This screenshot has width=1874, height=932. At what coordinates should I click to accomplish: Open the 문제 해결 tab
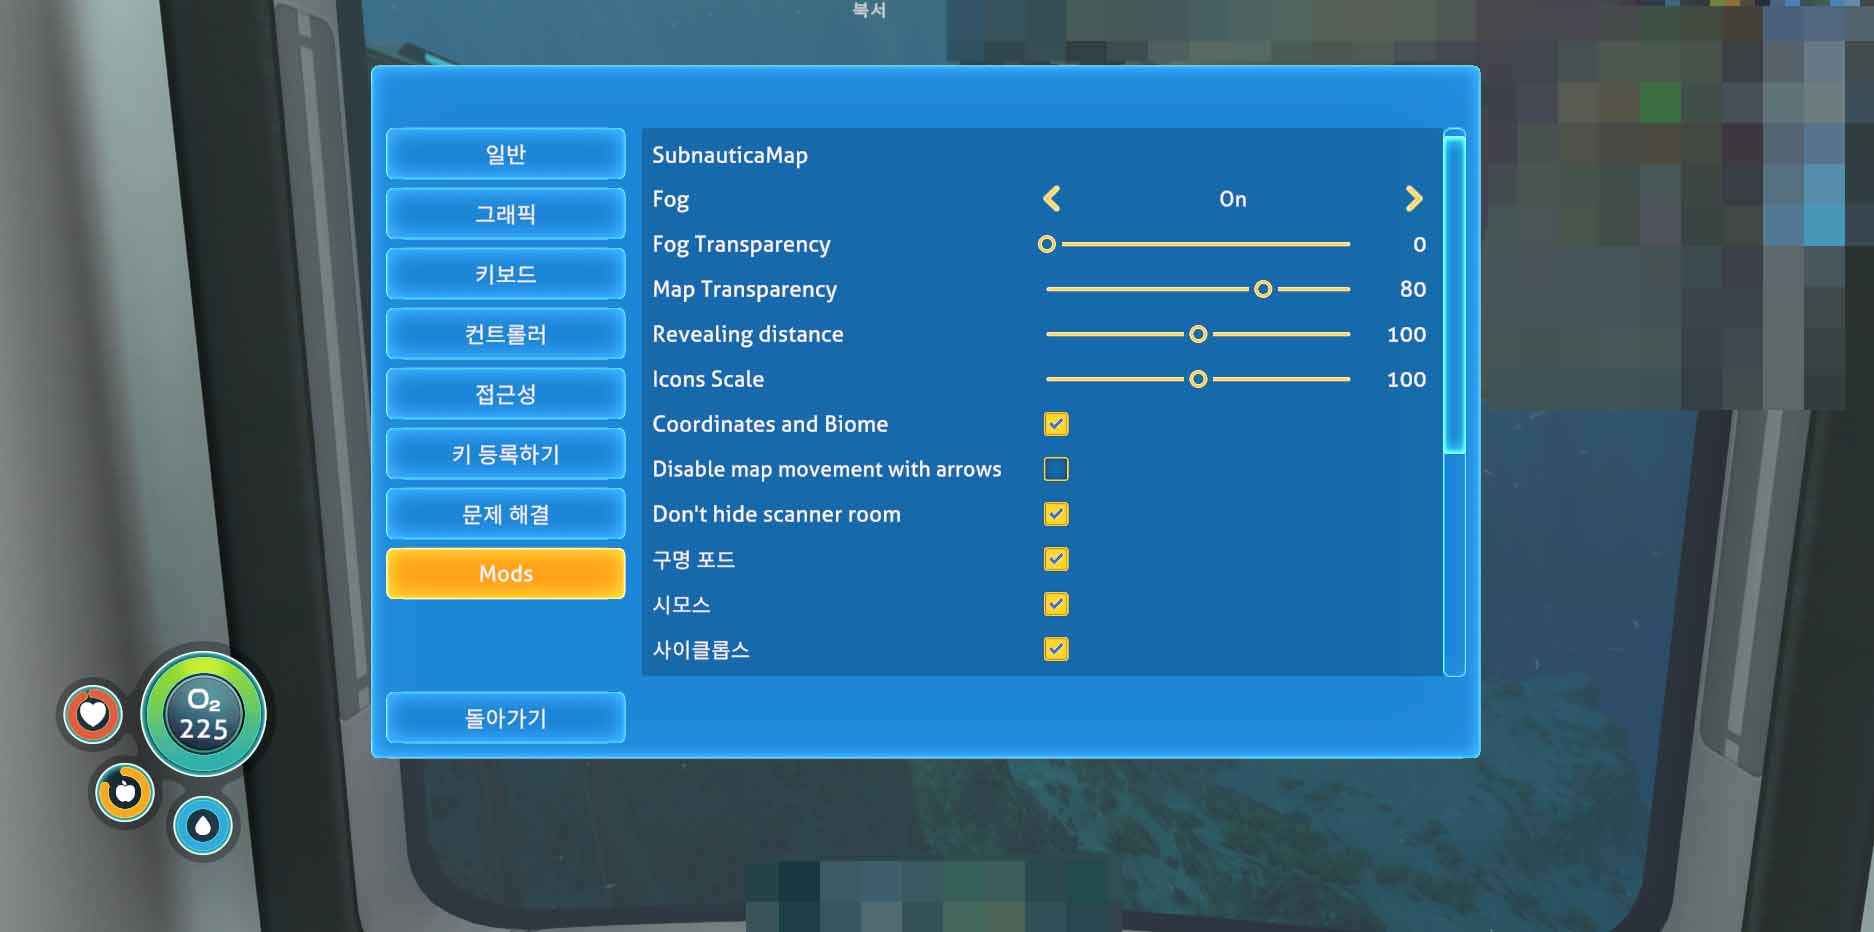pyautogui.click(x=505, y=514)
